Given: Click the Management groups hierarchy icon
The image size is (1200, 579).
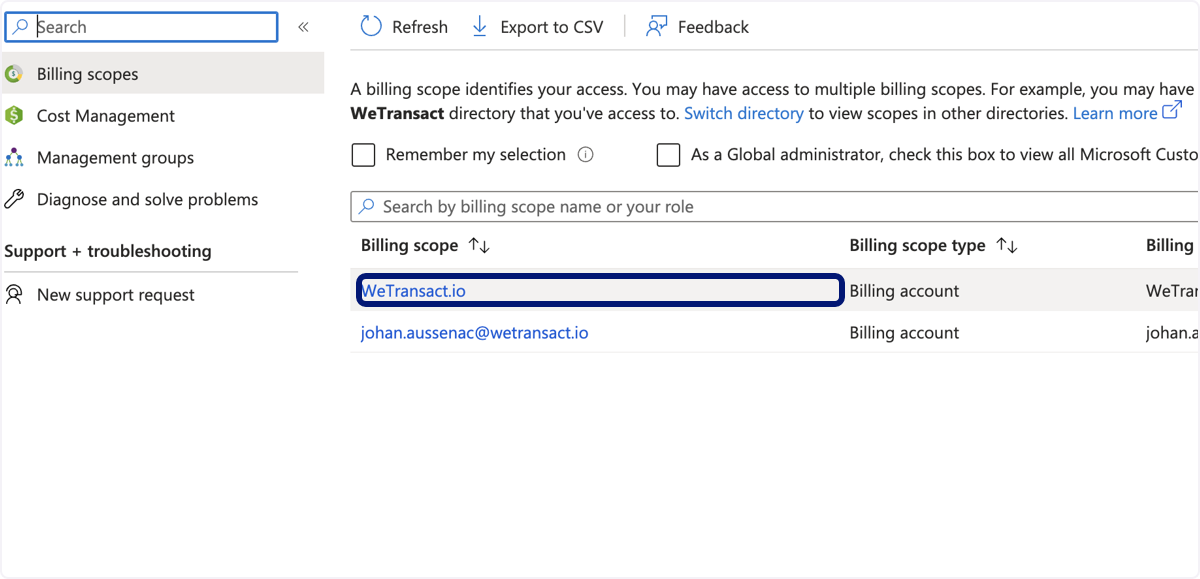Looking at the screenshot, I should pos(14,158).
